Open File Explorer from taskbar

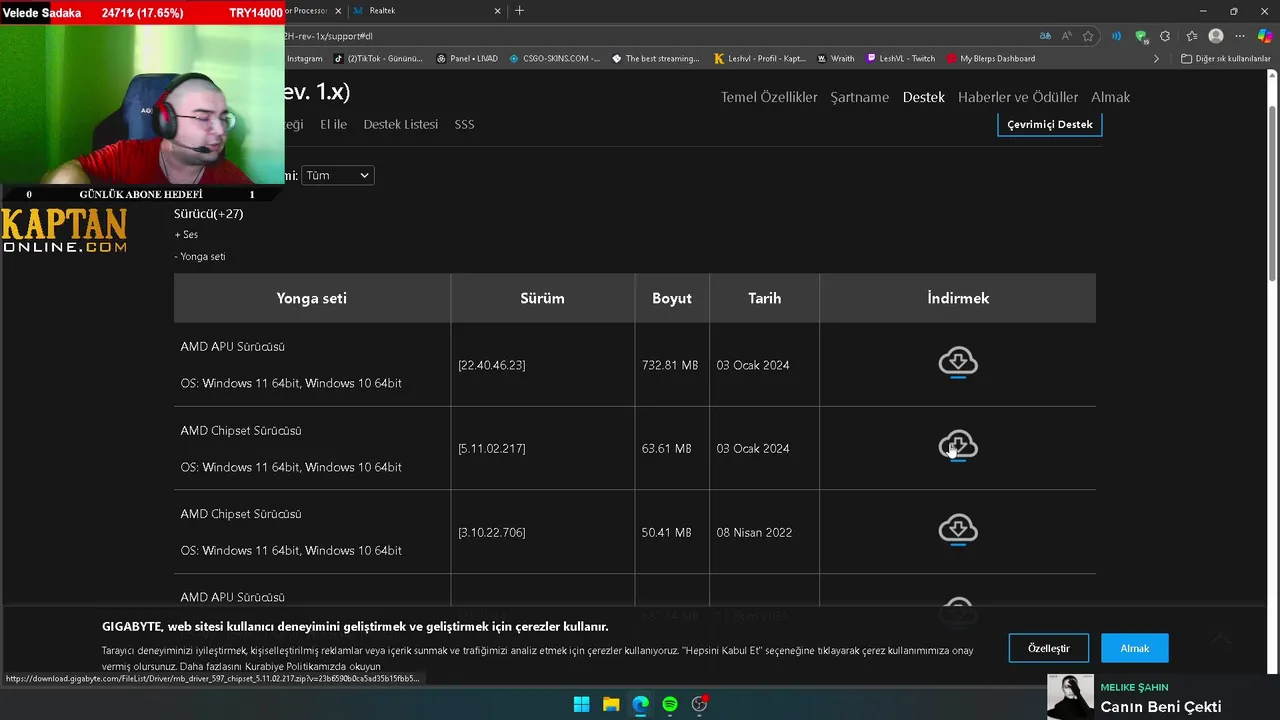pos(611,704)
